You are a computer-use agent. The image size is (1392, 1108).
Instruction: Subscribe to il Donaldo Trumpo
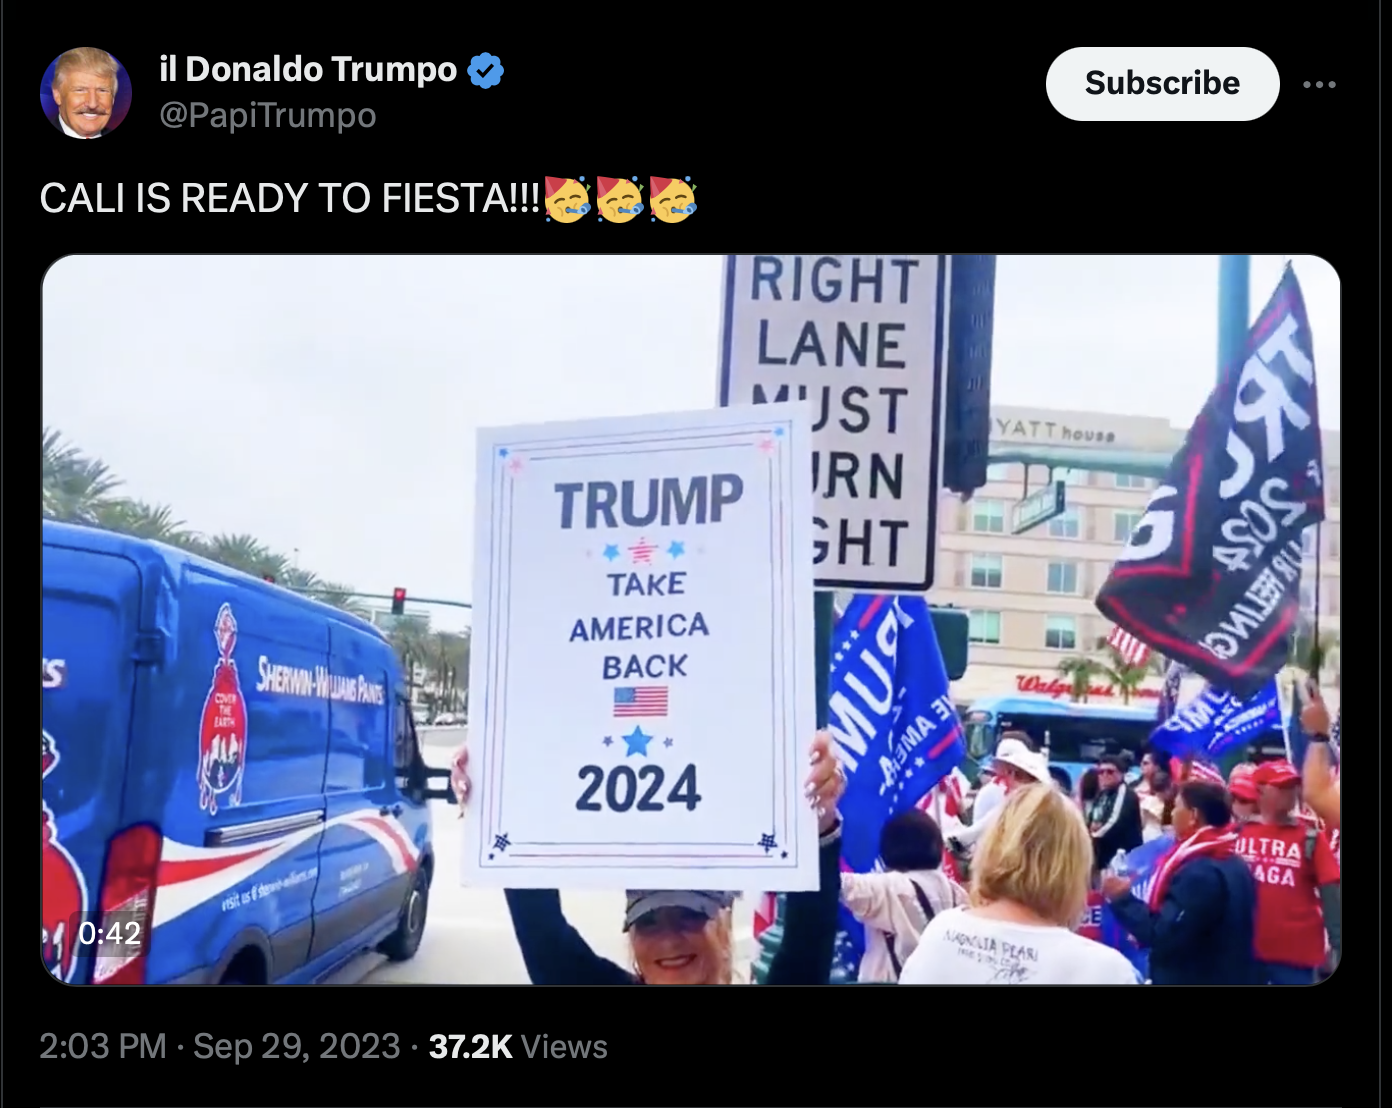click(1162, 84)
